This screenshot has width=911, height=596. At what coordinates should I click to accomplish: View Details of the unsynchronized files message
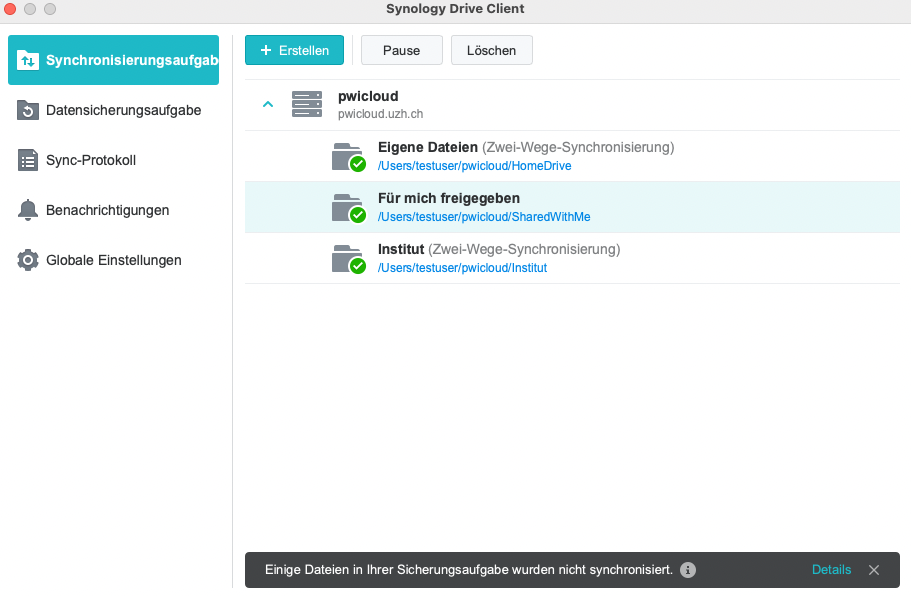tap(831, 570)
